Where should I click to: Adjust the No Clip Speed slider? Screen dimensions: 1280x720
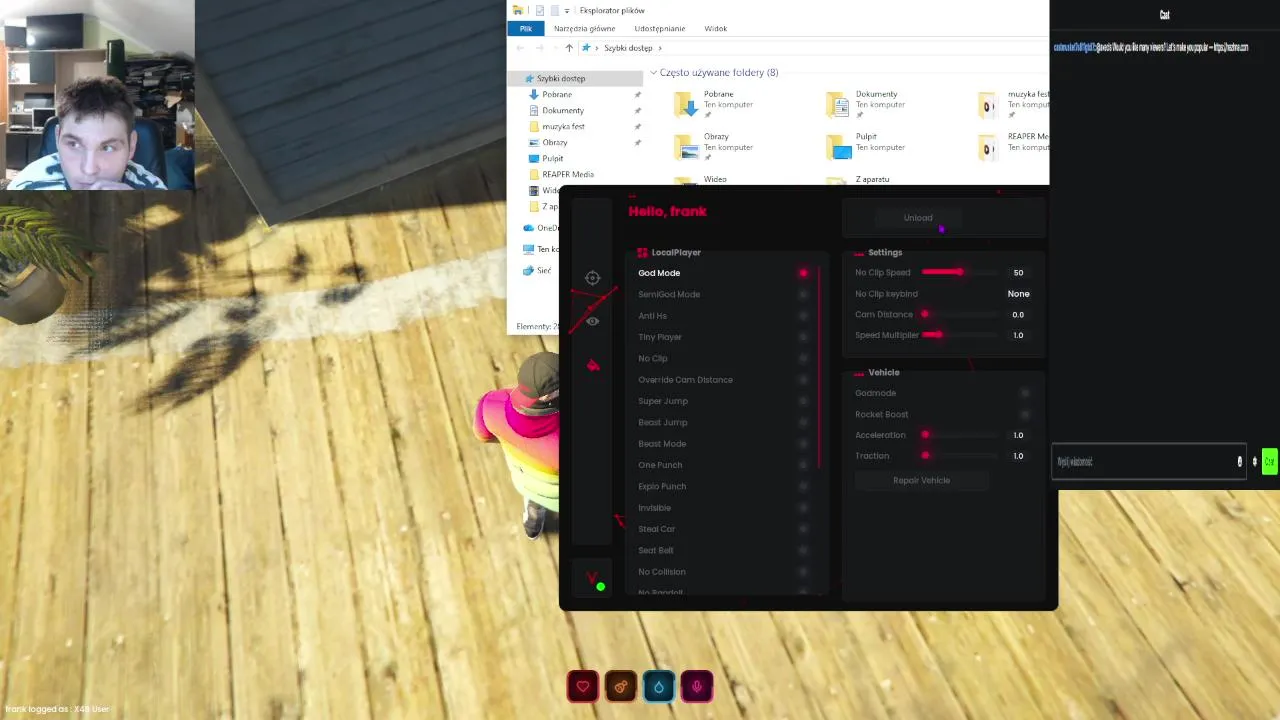[960, 272]
